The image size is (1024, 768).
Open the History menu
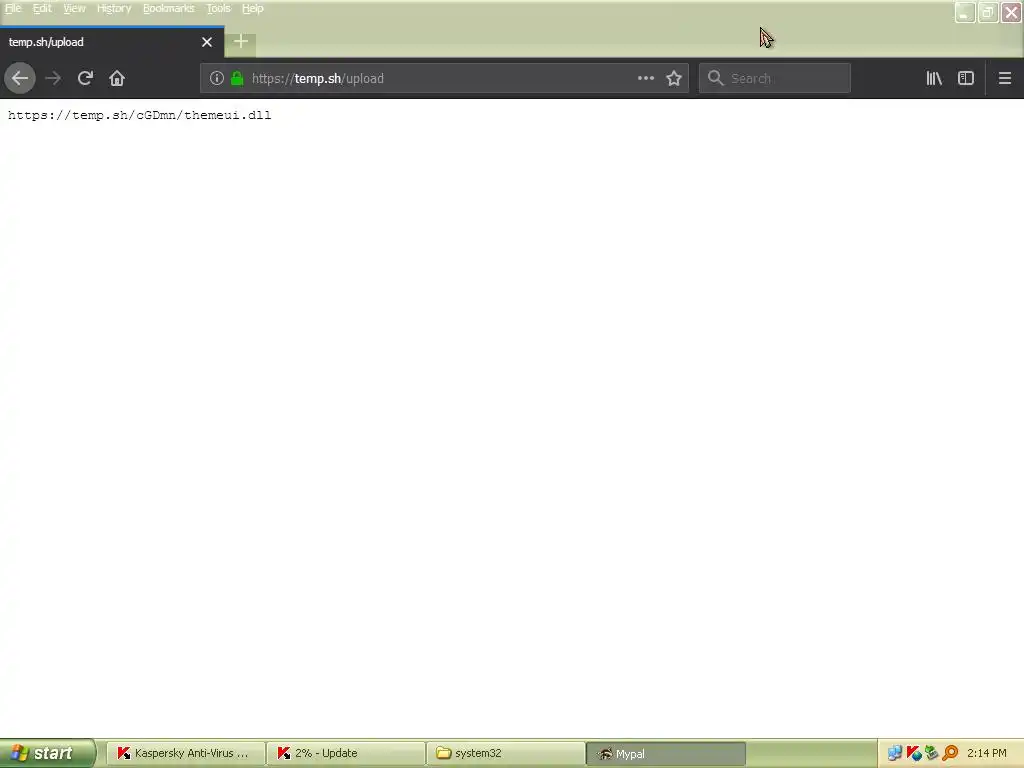pos(114,8)
